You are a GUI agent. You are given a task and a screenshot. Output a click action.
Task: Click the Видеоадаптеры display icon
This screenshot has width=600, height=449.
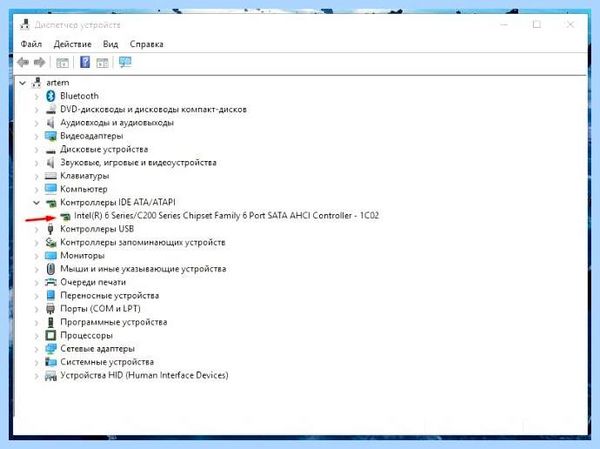pos(51,136)
